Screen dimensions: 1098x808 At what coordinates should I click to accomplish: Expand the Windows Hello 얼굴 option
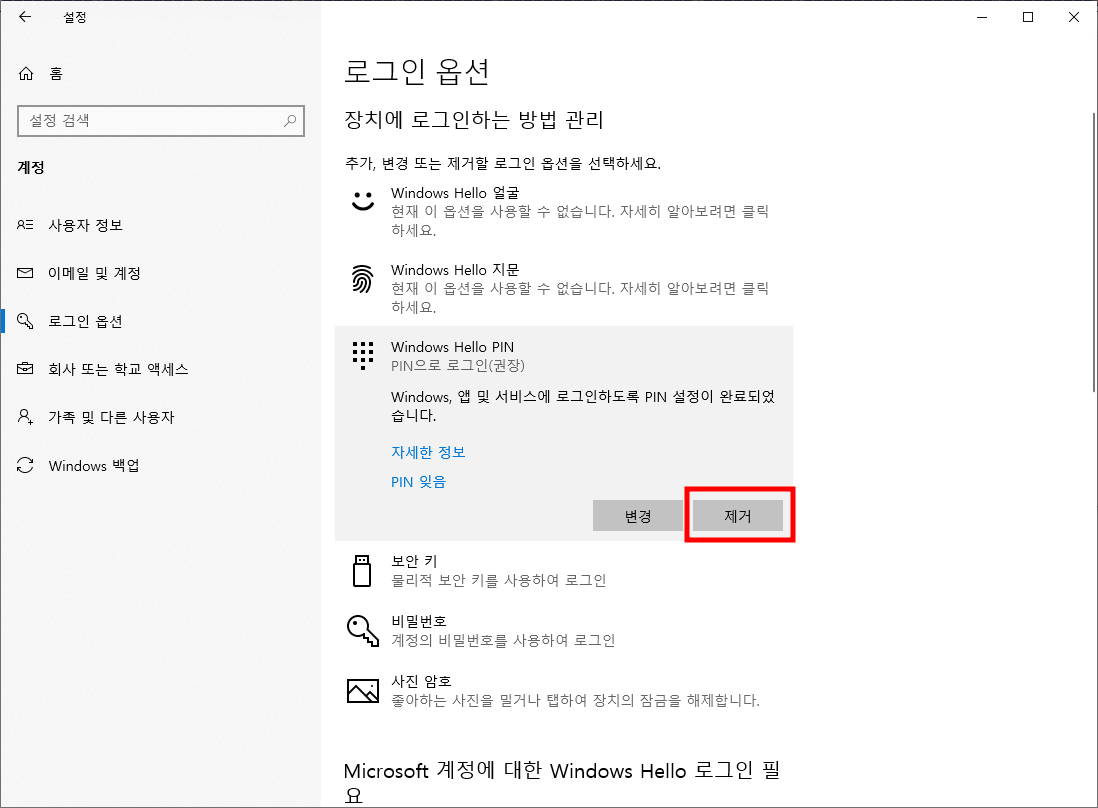click(x=564, y=211)
